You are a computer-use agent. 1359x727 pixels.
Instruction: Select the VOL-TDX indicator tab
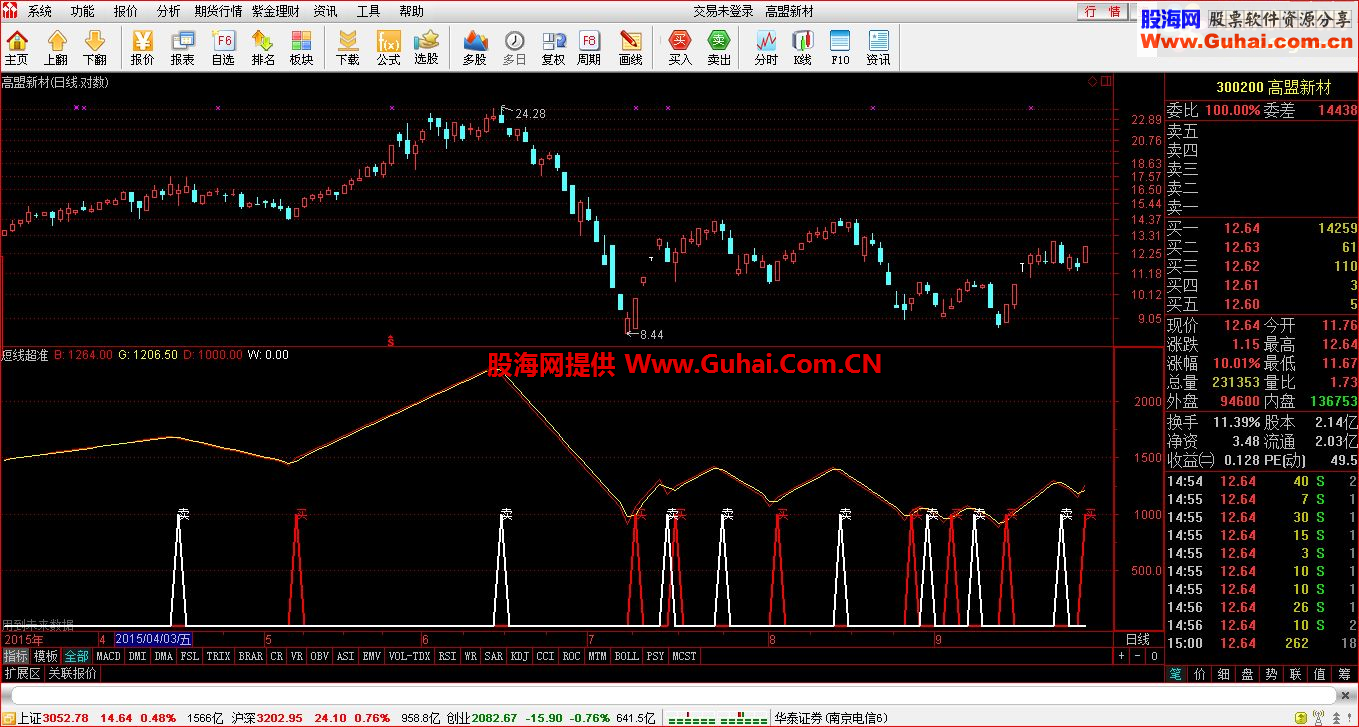pos(409,656)
